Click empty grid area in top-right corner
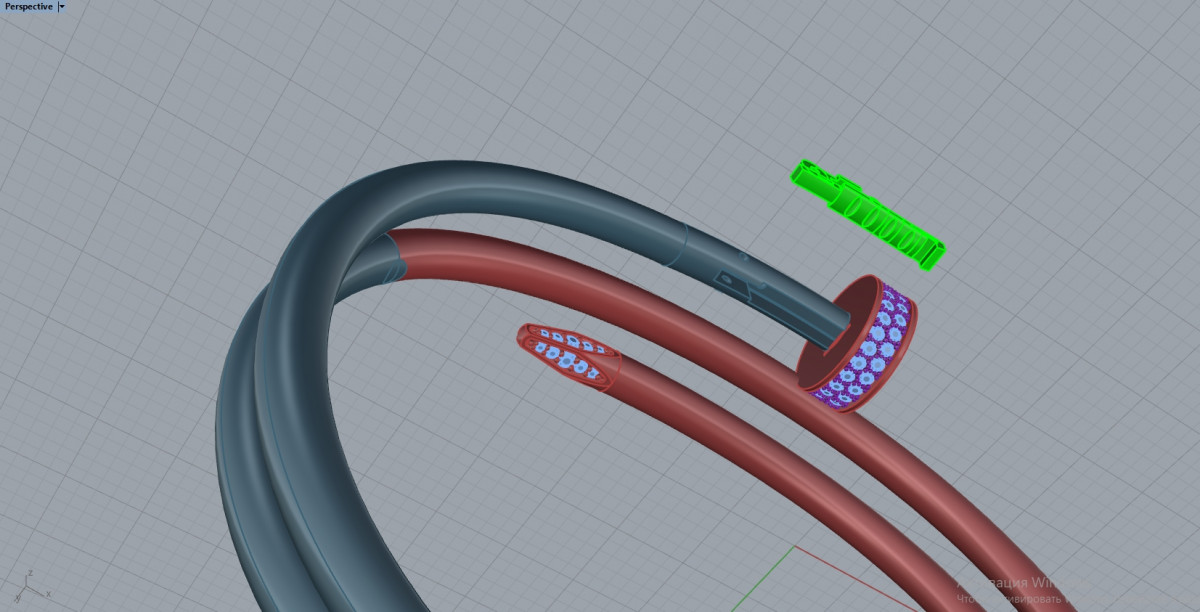 (1100, 80)
